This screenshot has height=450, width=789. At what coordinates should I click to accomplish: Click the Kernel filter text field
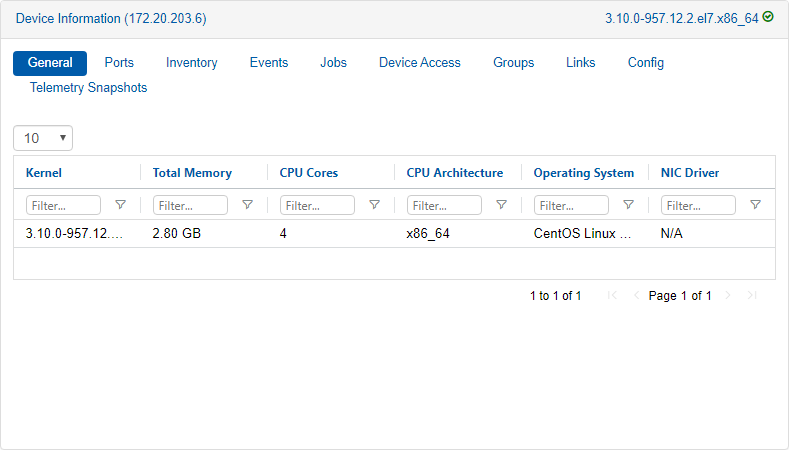click(x=63, y=205)
